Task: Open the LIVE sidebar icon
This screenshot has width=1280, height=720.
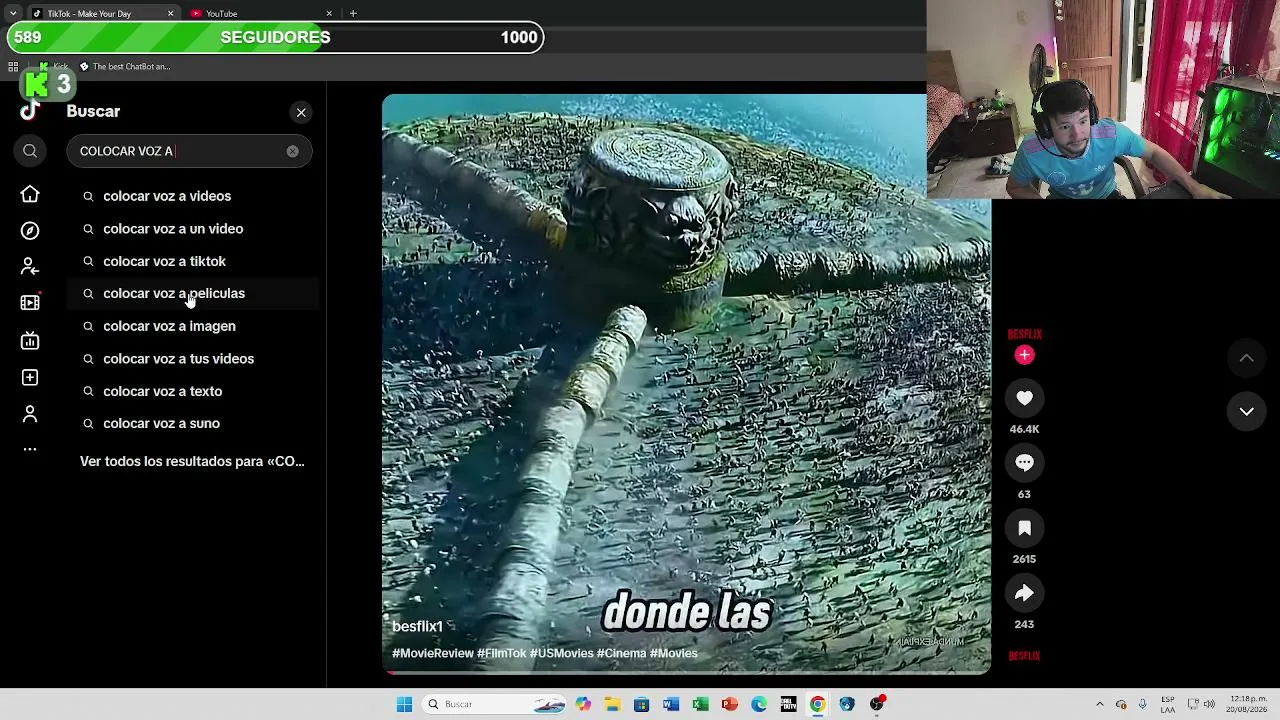Action: point(30,341)
